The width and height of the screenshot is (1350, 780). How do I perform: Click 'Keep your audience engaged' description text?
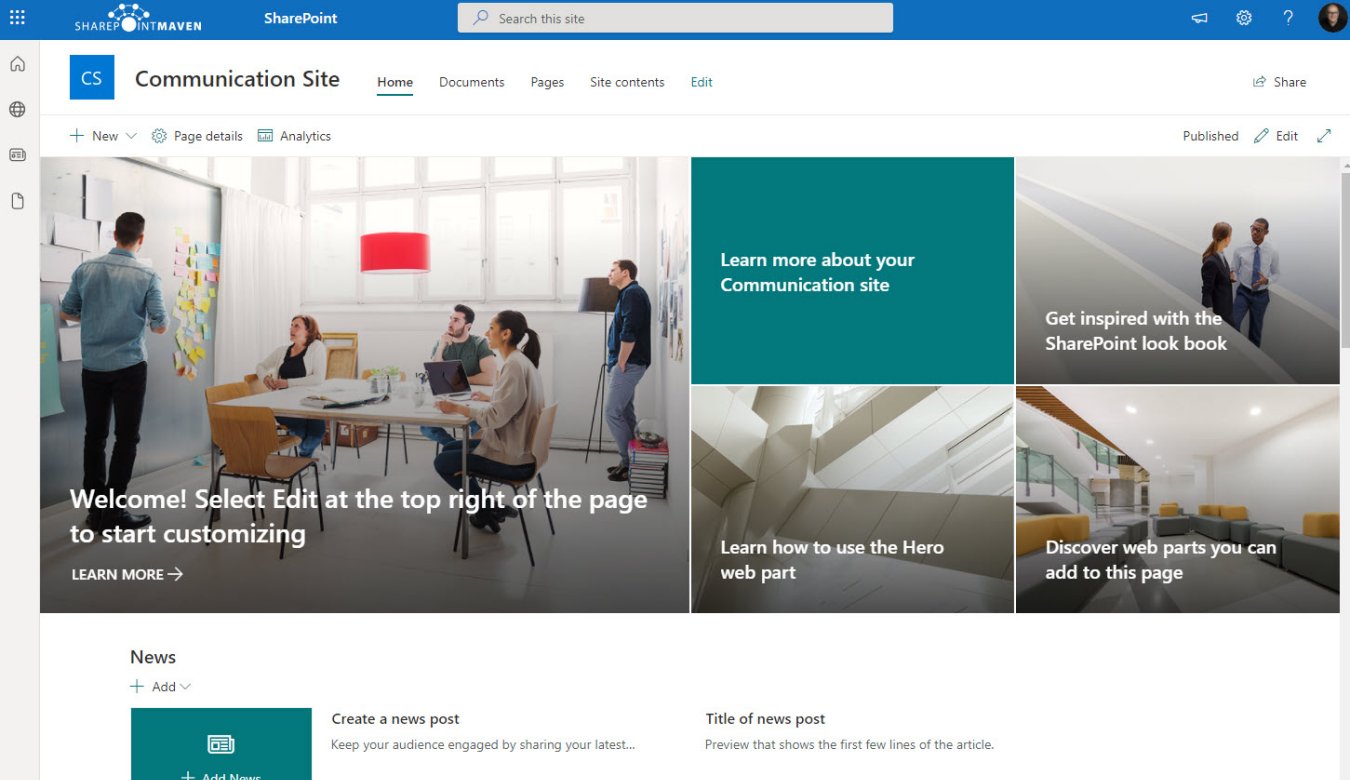click(483, 745)
